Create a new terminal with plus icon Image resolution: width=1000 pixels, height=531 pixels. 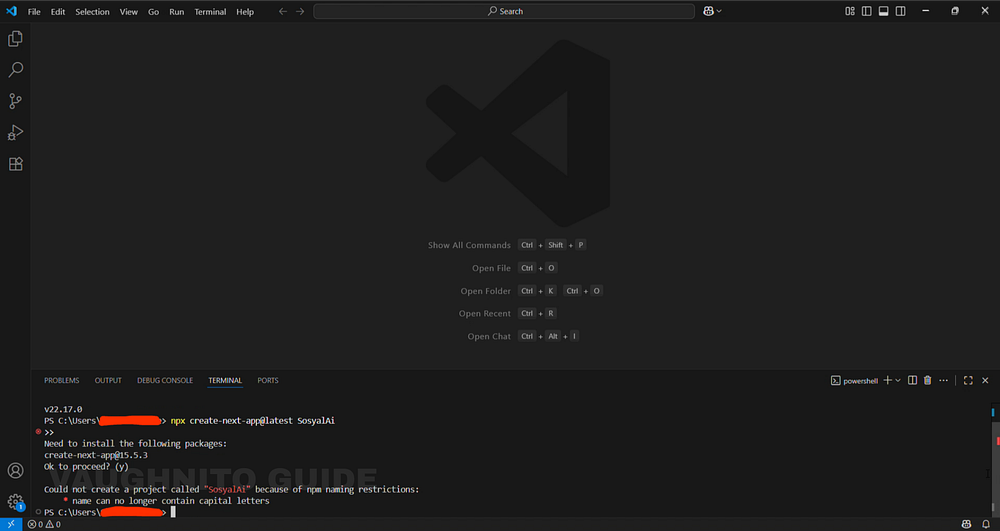point(887,381)
